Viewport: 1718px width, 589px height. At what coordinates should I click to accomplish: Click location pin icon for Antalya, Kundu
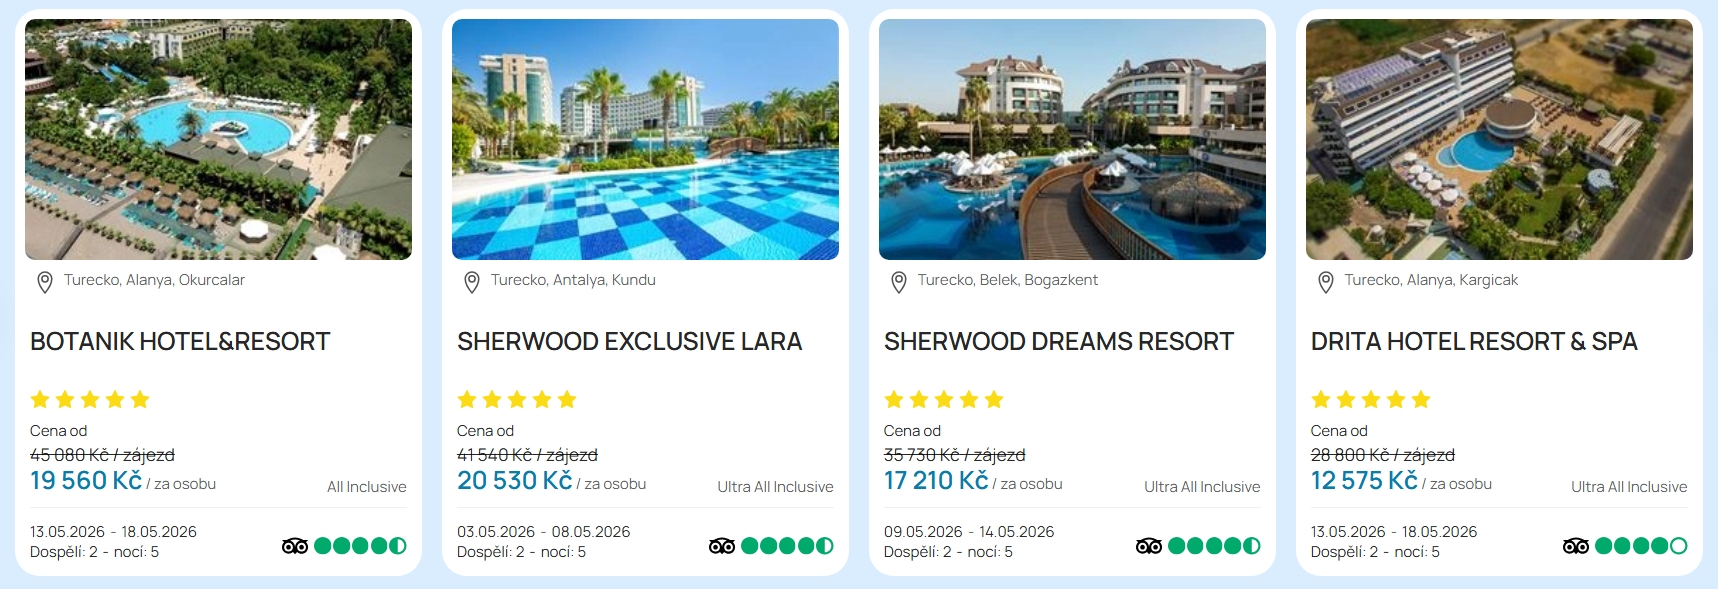pyautogui.click(x=472, y=282)
